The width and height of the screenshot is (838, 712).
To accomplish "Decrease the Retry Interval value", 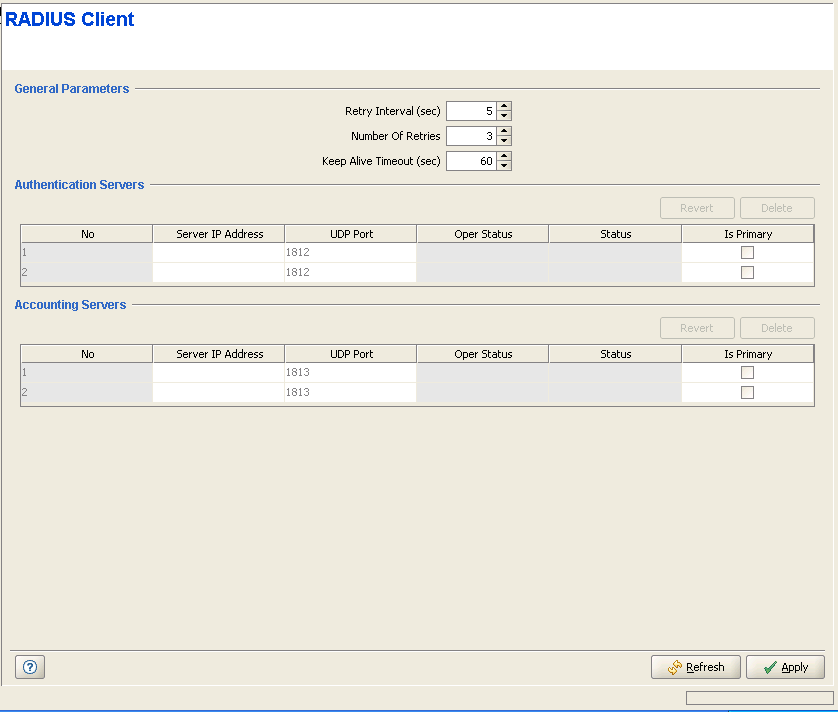I will coord(504,116).
